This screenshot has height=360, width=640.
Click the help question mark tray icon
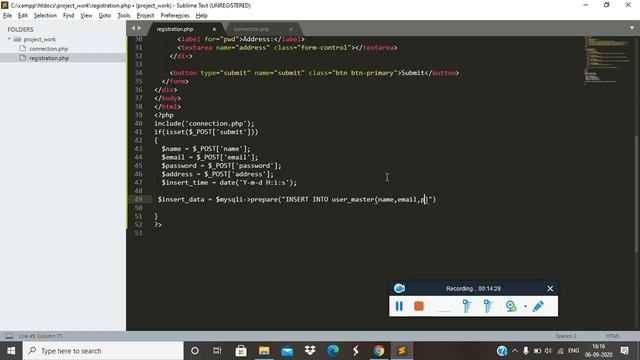click(x=502, y=351)
